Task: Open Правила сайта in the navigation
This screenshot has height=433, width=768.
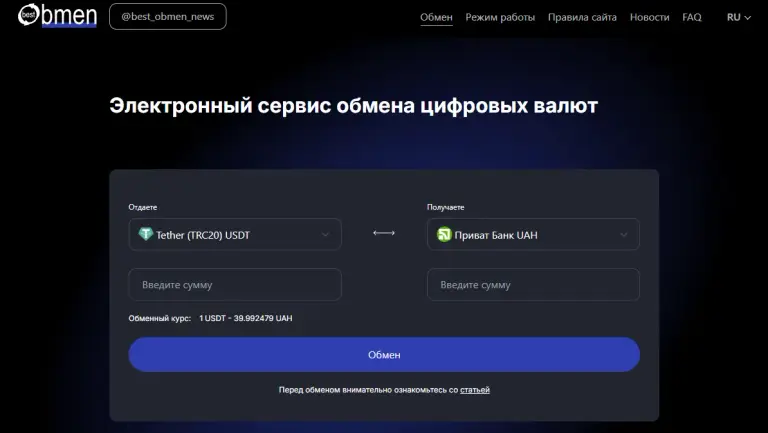Action: (582, 17)
